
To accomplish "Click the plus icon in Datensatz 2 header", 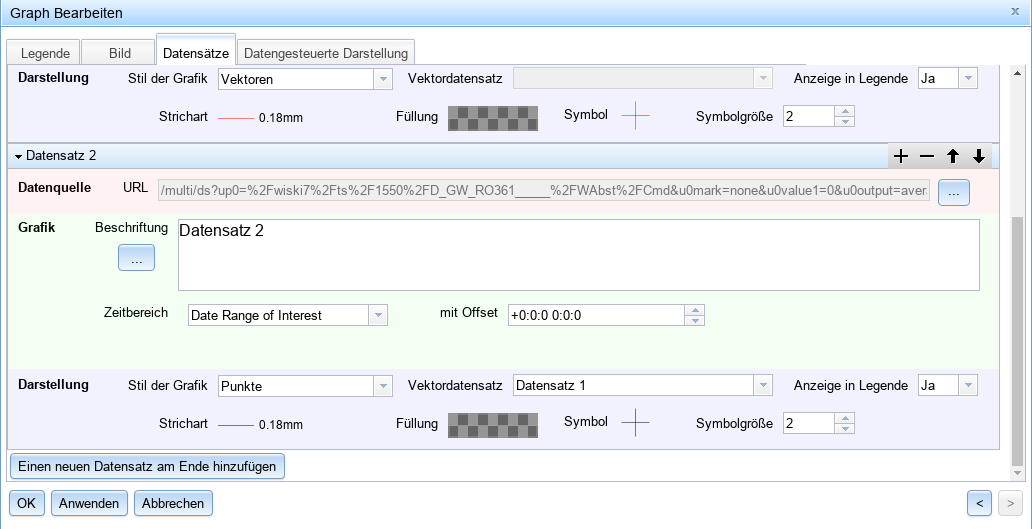I will tap(900, 156).
